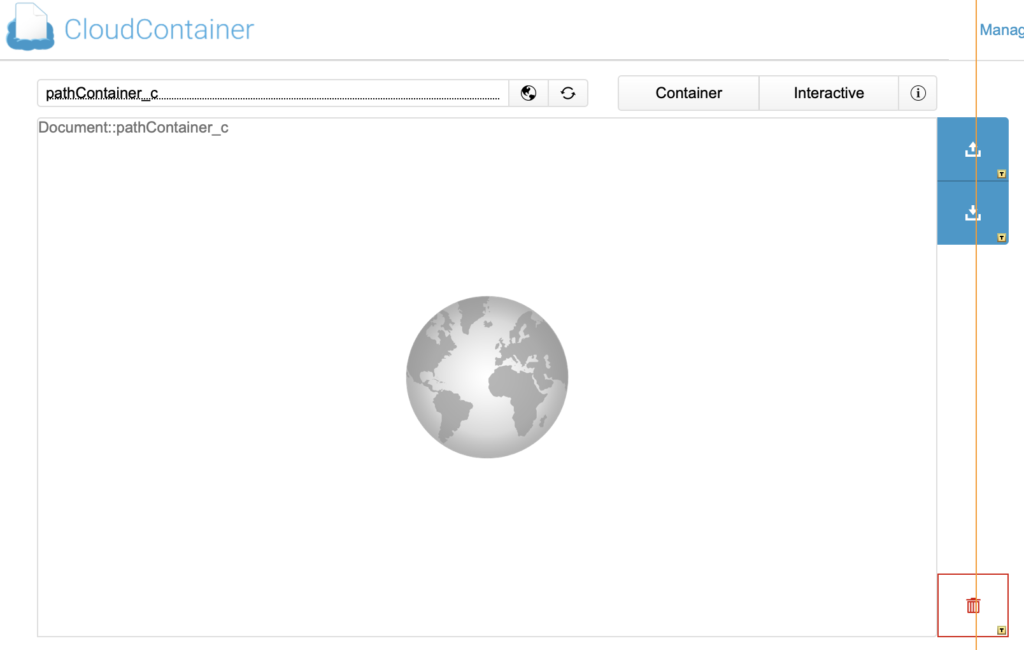
Task: Click the upload icon in the blue tile
Action: (x=972, y=149)
